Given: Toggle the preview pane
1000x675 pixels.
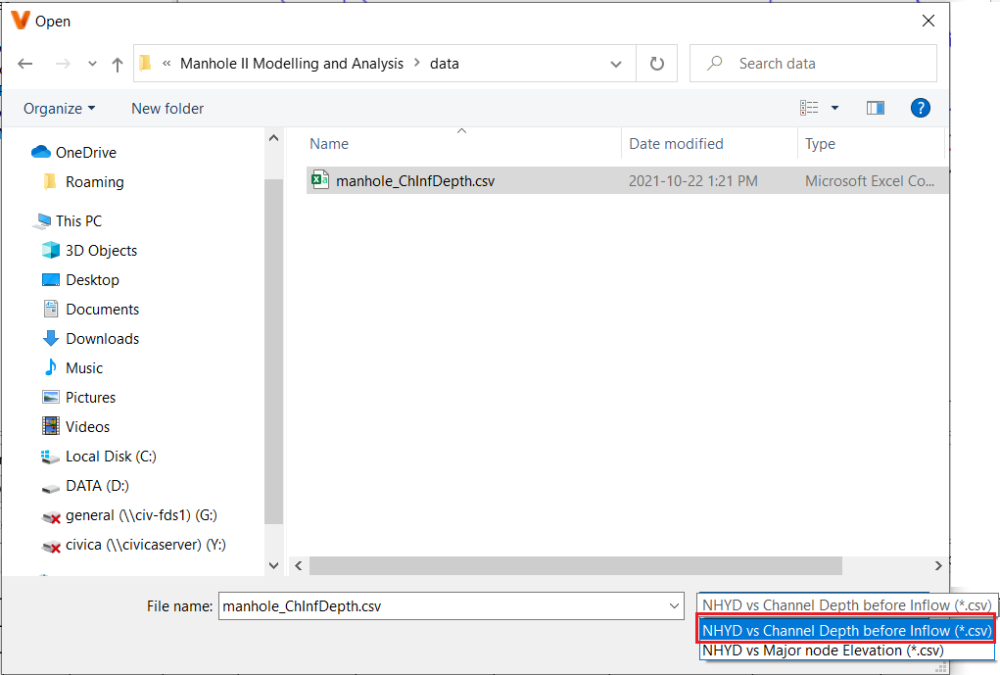Looking at the screenshot, I should tap(875, 108).
